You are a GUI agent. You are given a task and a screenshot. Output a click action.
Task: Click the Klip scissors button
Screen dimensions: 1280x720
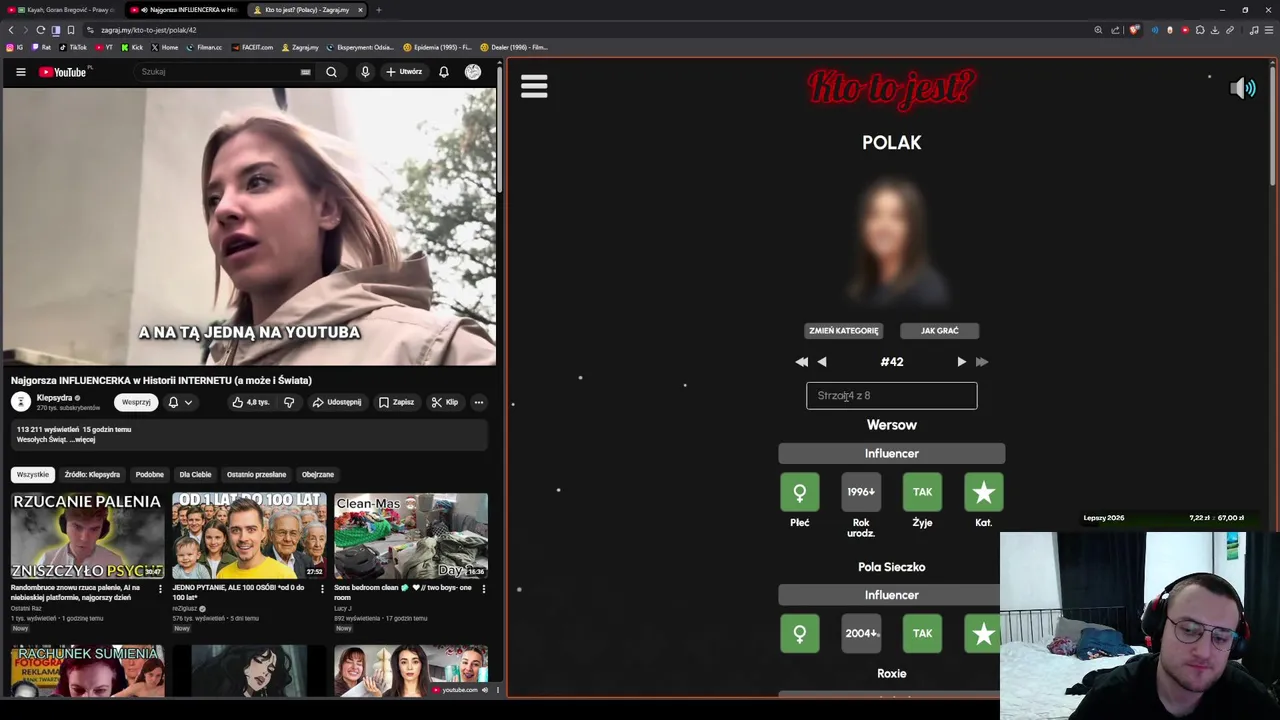point(445,402)
